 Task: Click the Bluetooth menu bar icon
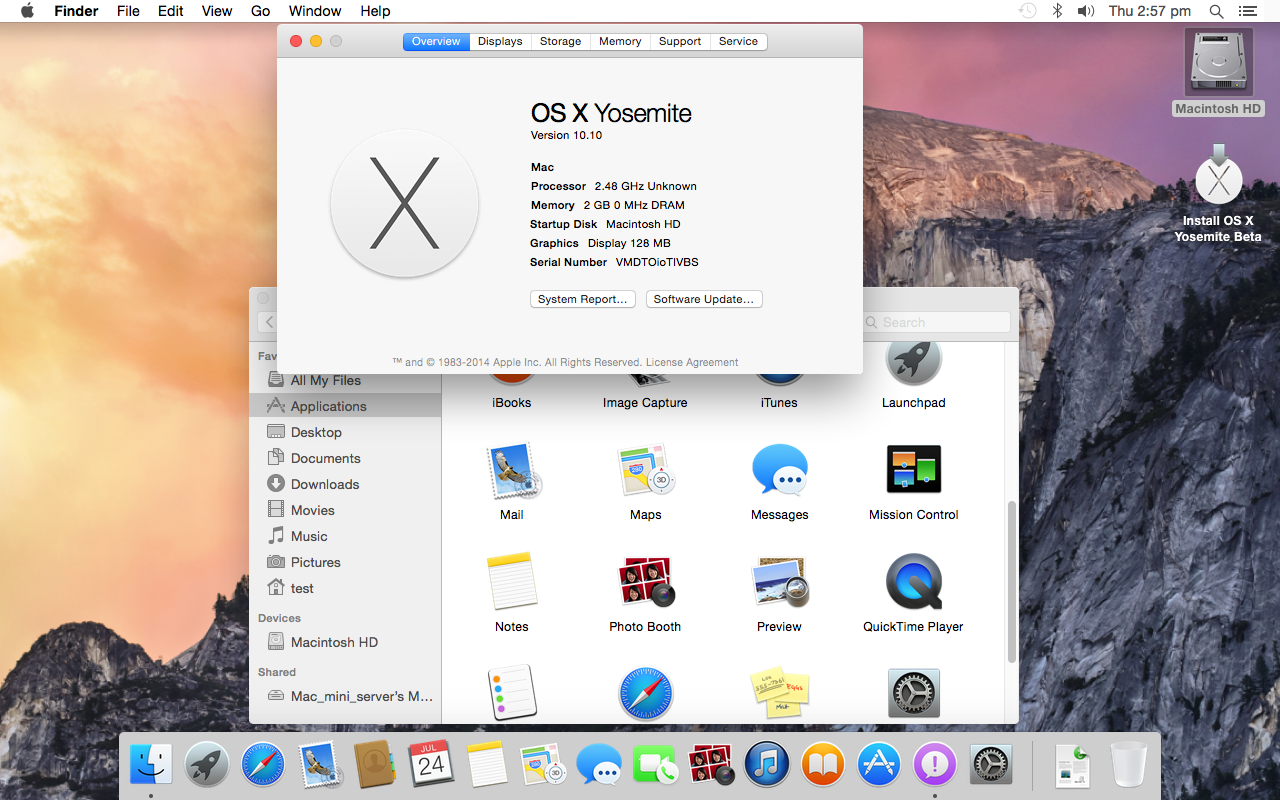click(x=1057, y=11)
